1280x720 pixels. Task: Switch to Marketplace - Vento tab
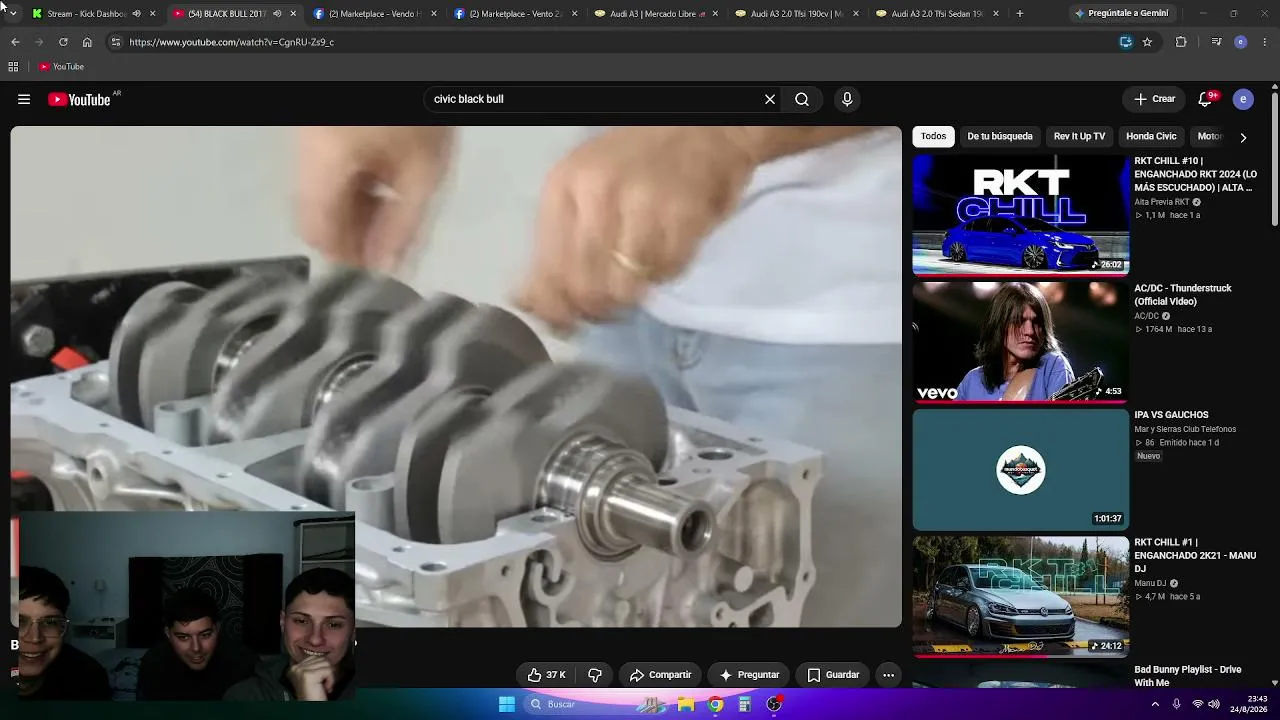click(x=513, y=14)
